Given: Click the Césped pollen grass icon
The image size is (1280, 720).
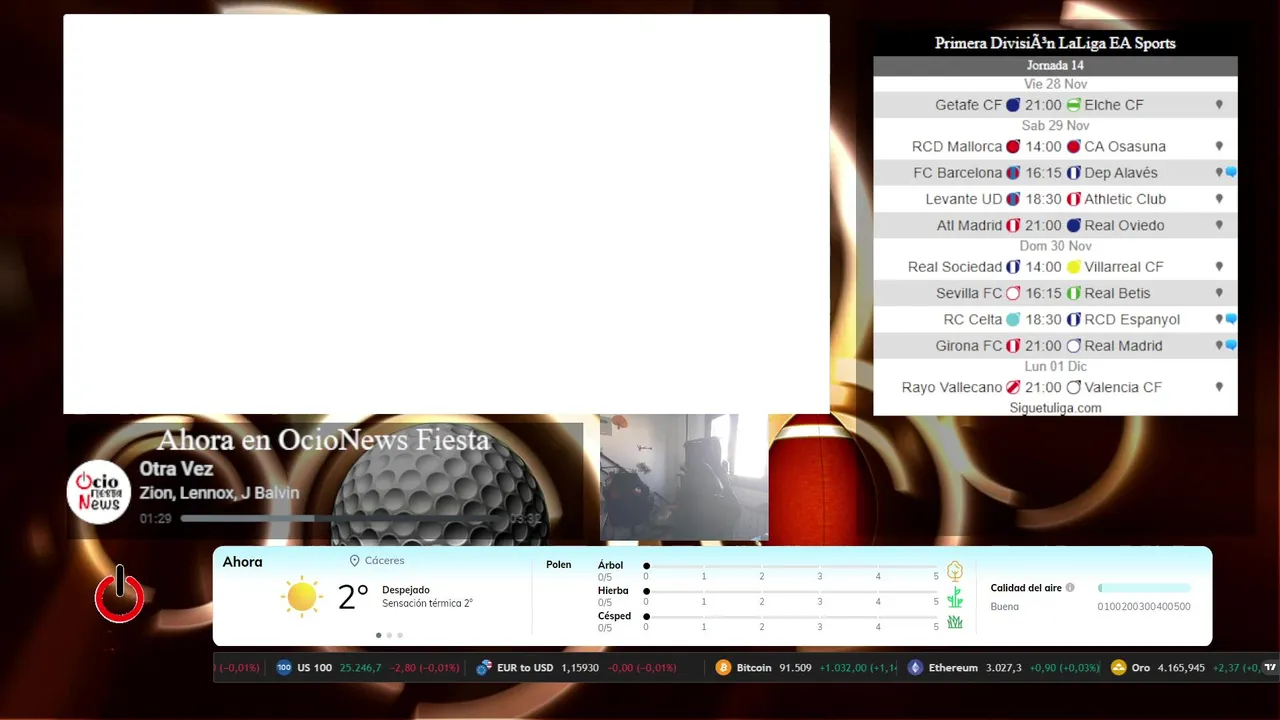Looking at the screenshot, I should tap(955, 622).
